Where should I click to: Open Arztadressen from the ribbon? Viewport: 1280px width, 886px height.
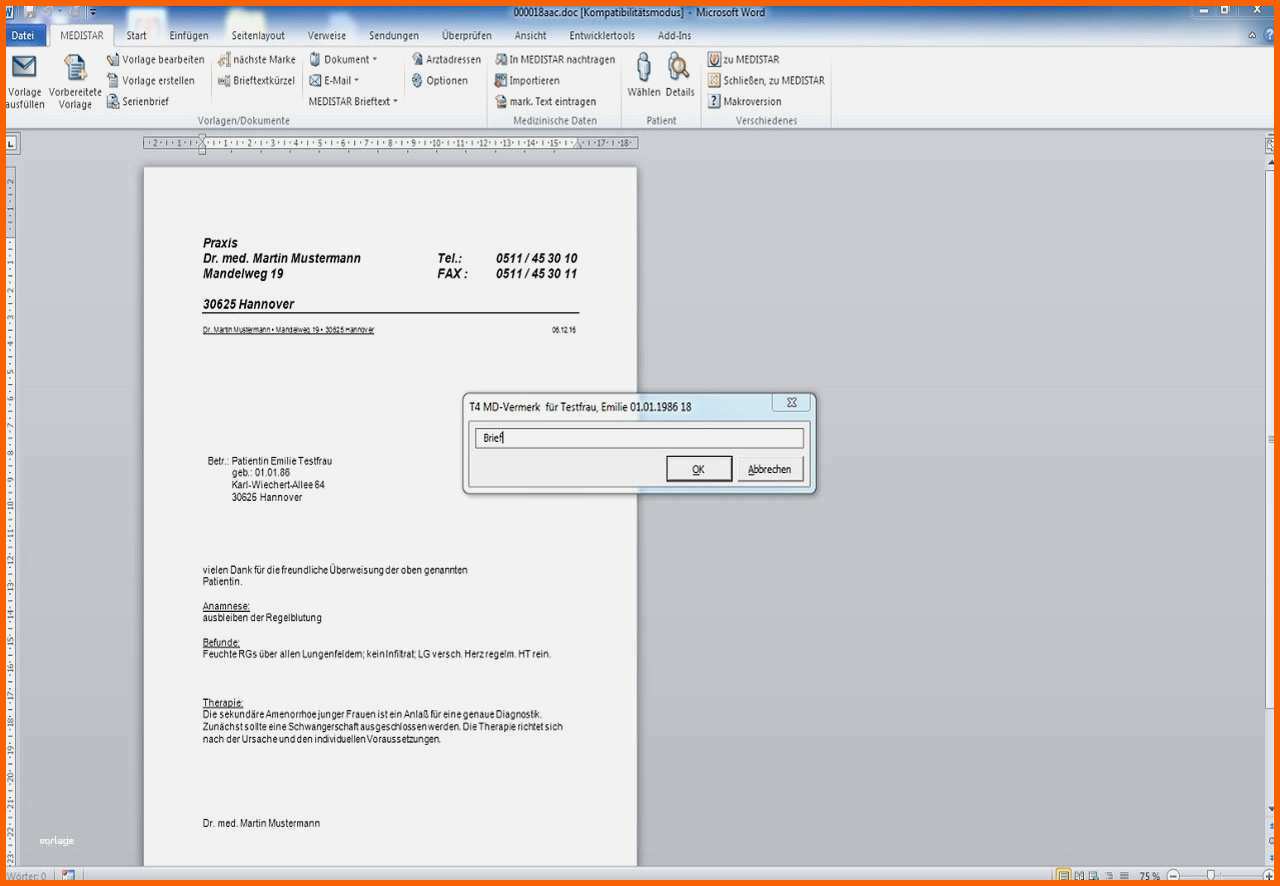[x=417, y=60]
